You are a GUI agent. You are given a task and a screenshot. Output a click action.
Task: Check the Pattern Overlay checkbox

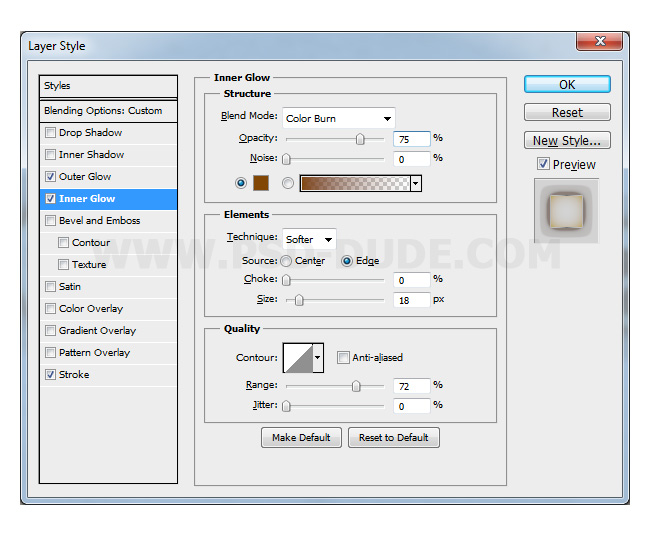(x=50, y=352)
